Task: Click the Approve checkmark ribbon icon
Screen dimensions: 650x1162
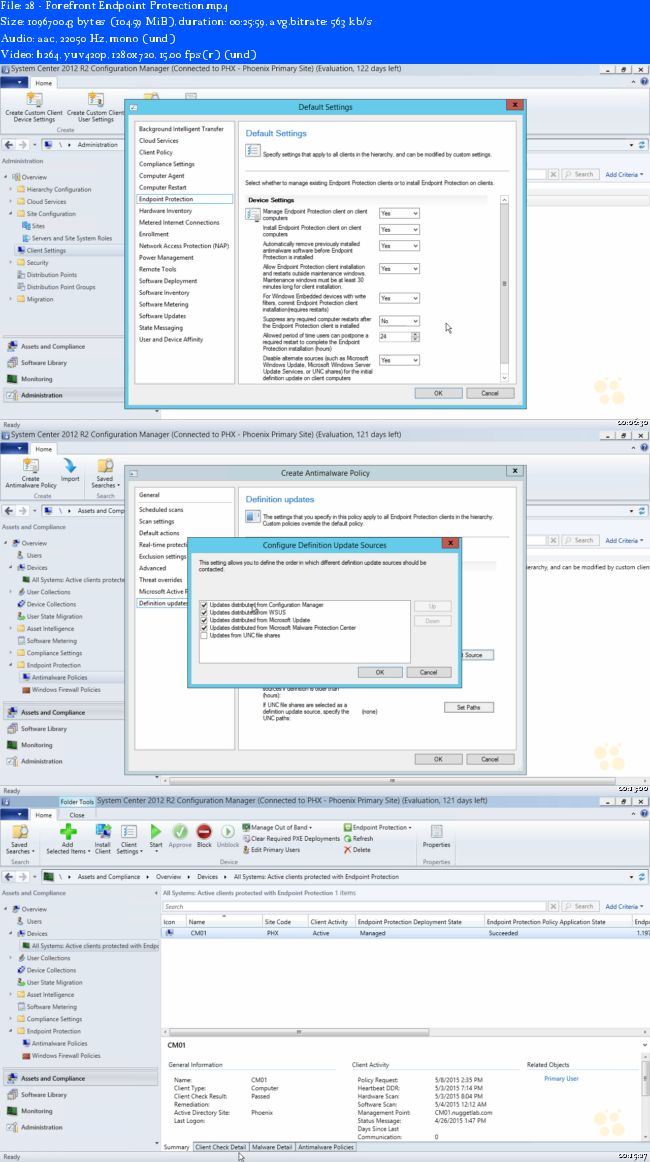Action: (180, 831)
